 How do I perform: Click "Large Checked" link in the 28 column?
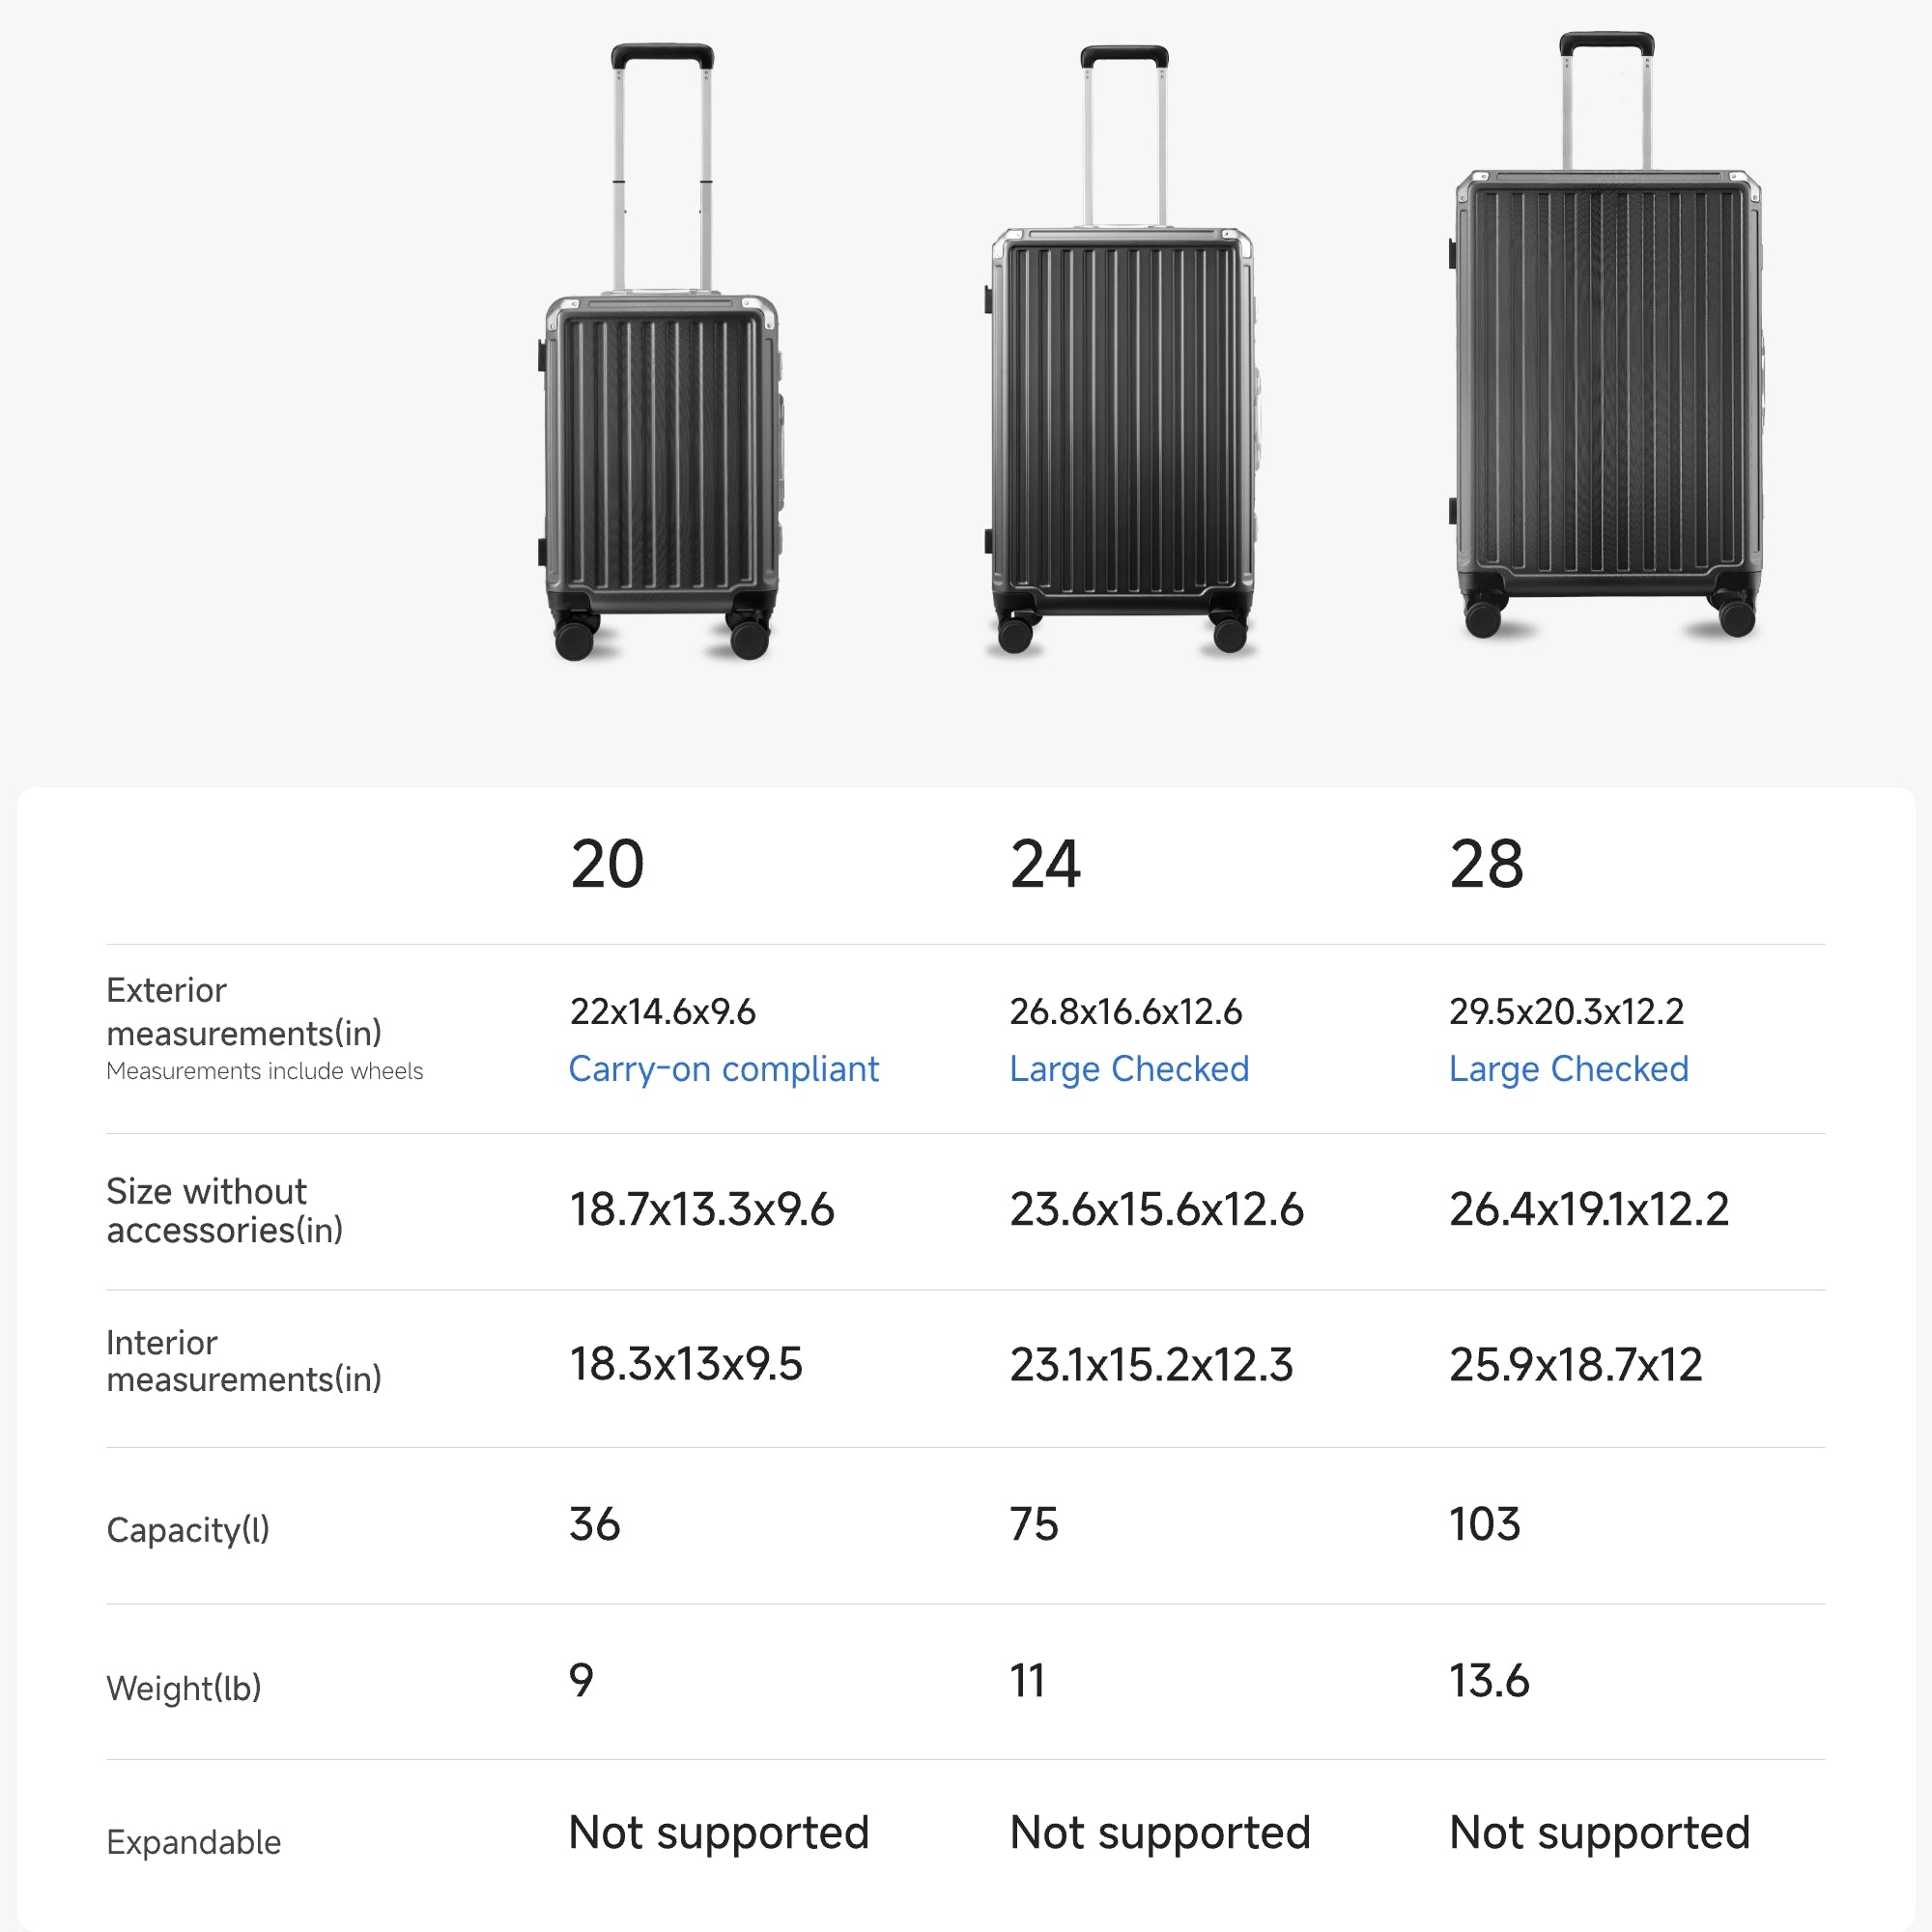[x=1568, y=1069]
